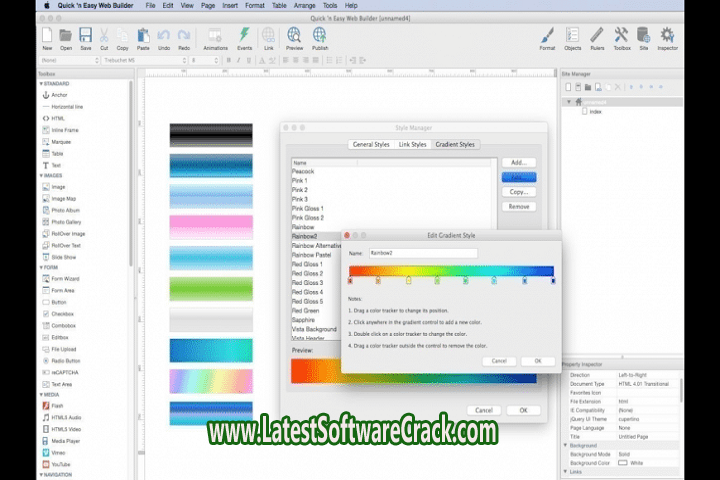Click Cancel in Edit Gradient Style dialog
The height and width of the screenshot is (480, 720).
[x=499, y=361]
